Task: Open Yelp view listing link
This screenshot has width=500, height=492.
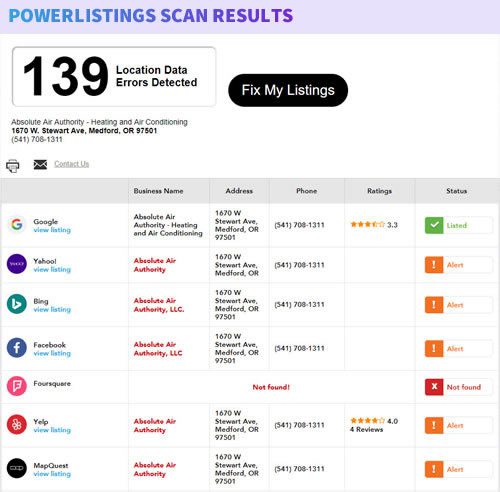Action: coord(52,430)
